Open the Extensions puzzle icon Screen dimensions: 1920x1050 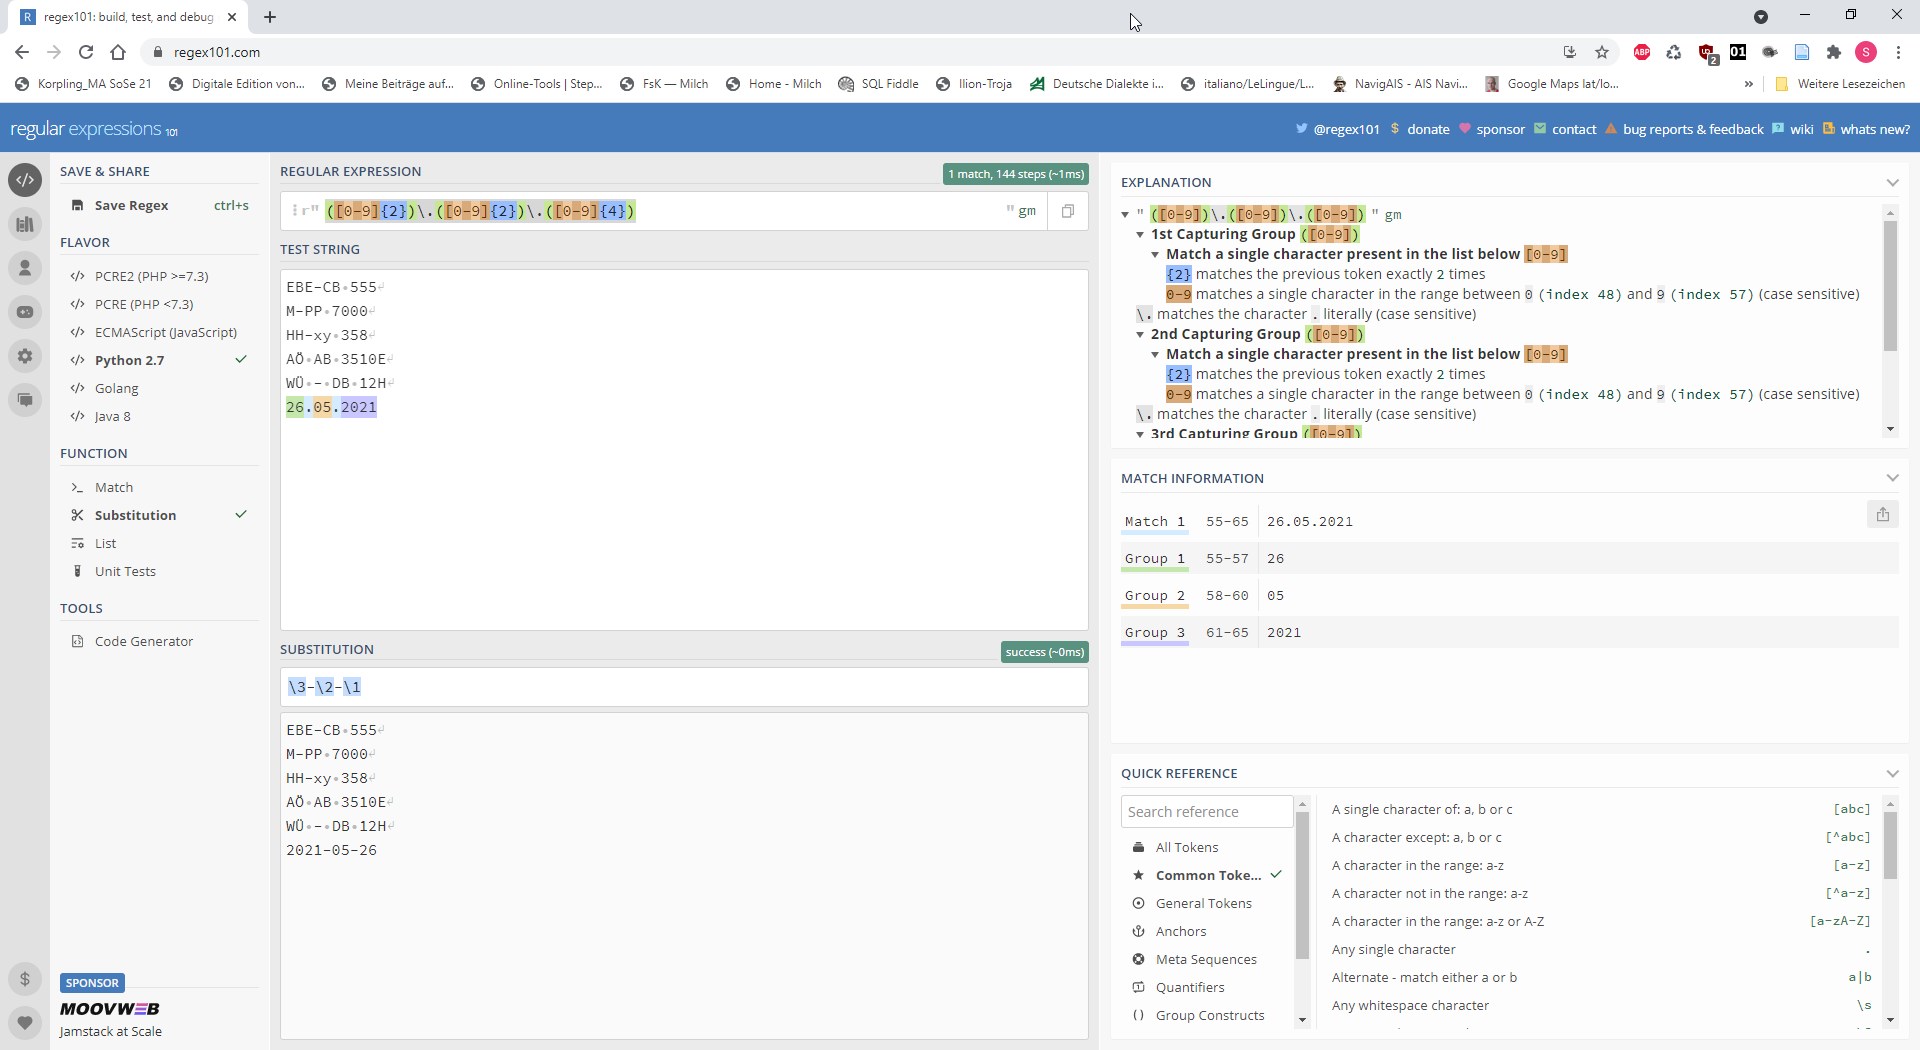[x=1833, y=52]
